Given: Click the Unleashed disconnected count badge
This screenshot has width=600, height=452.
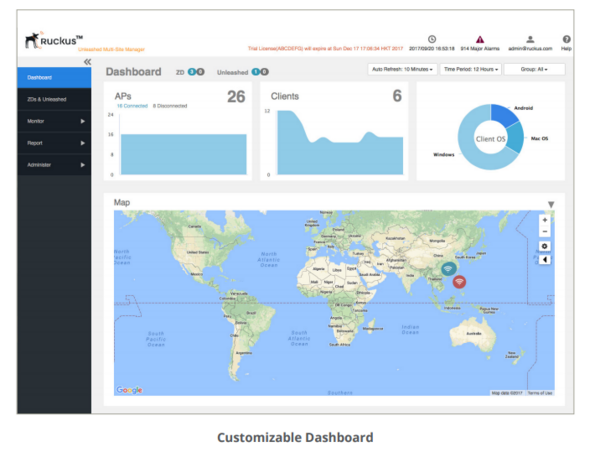Looking at the screenshot, I should coord(264,72).
